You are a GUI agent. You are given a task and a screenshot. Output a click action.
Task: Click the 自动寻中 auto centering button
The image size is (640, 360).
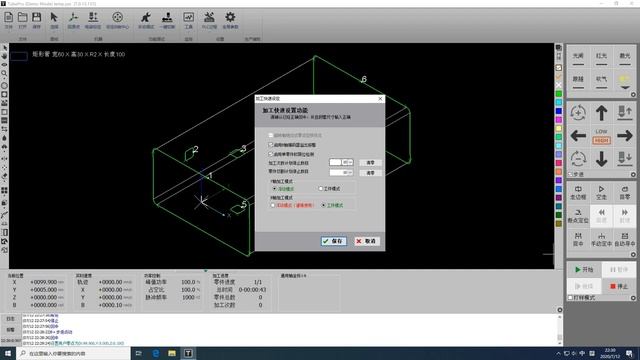(624, 239)
